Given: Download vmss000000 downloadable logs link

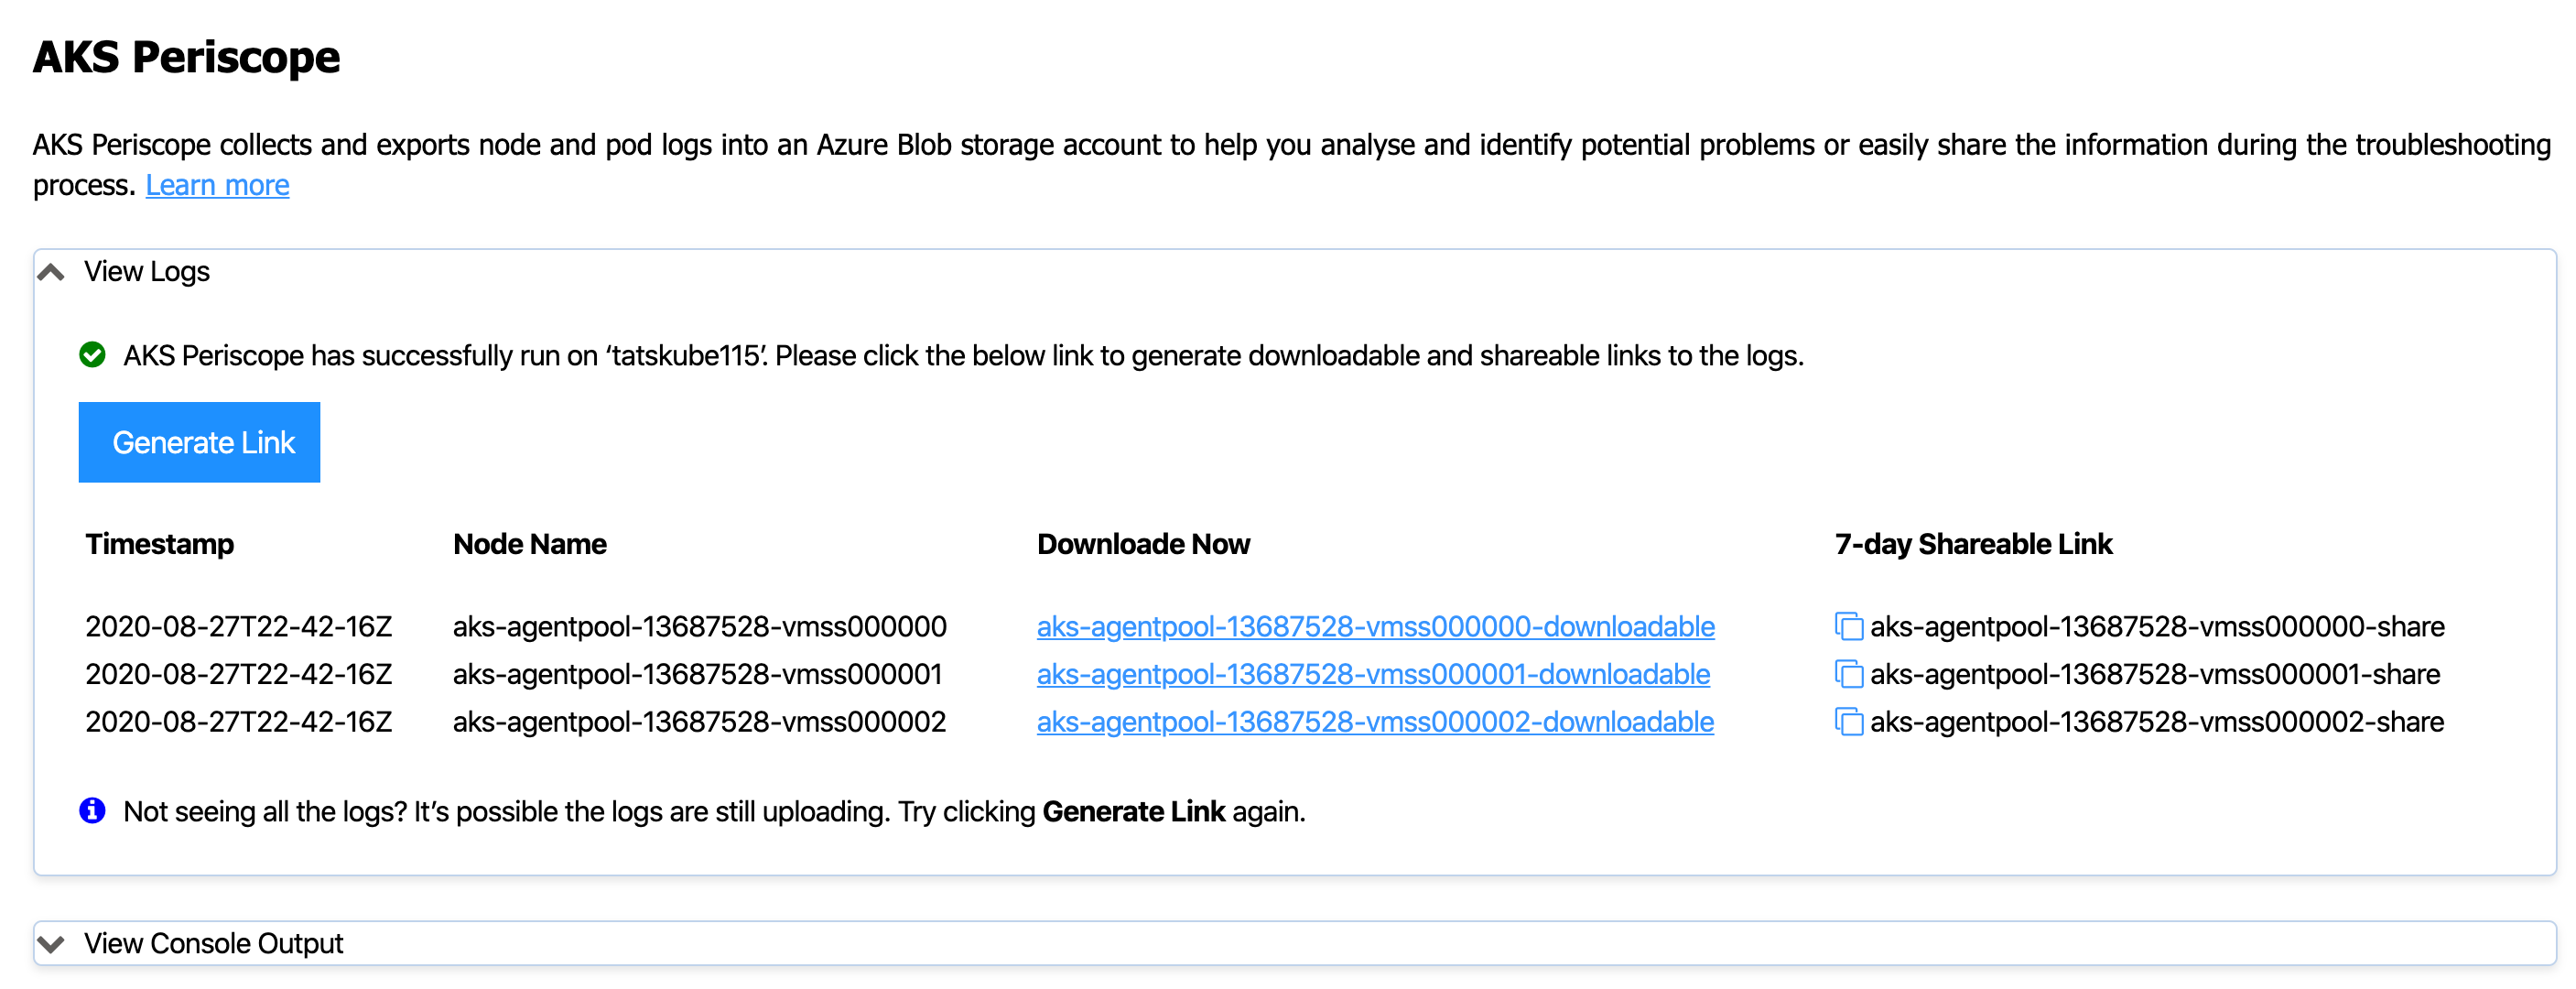Looking at the screenshot, I should point(1375,627).
